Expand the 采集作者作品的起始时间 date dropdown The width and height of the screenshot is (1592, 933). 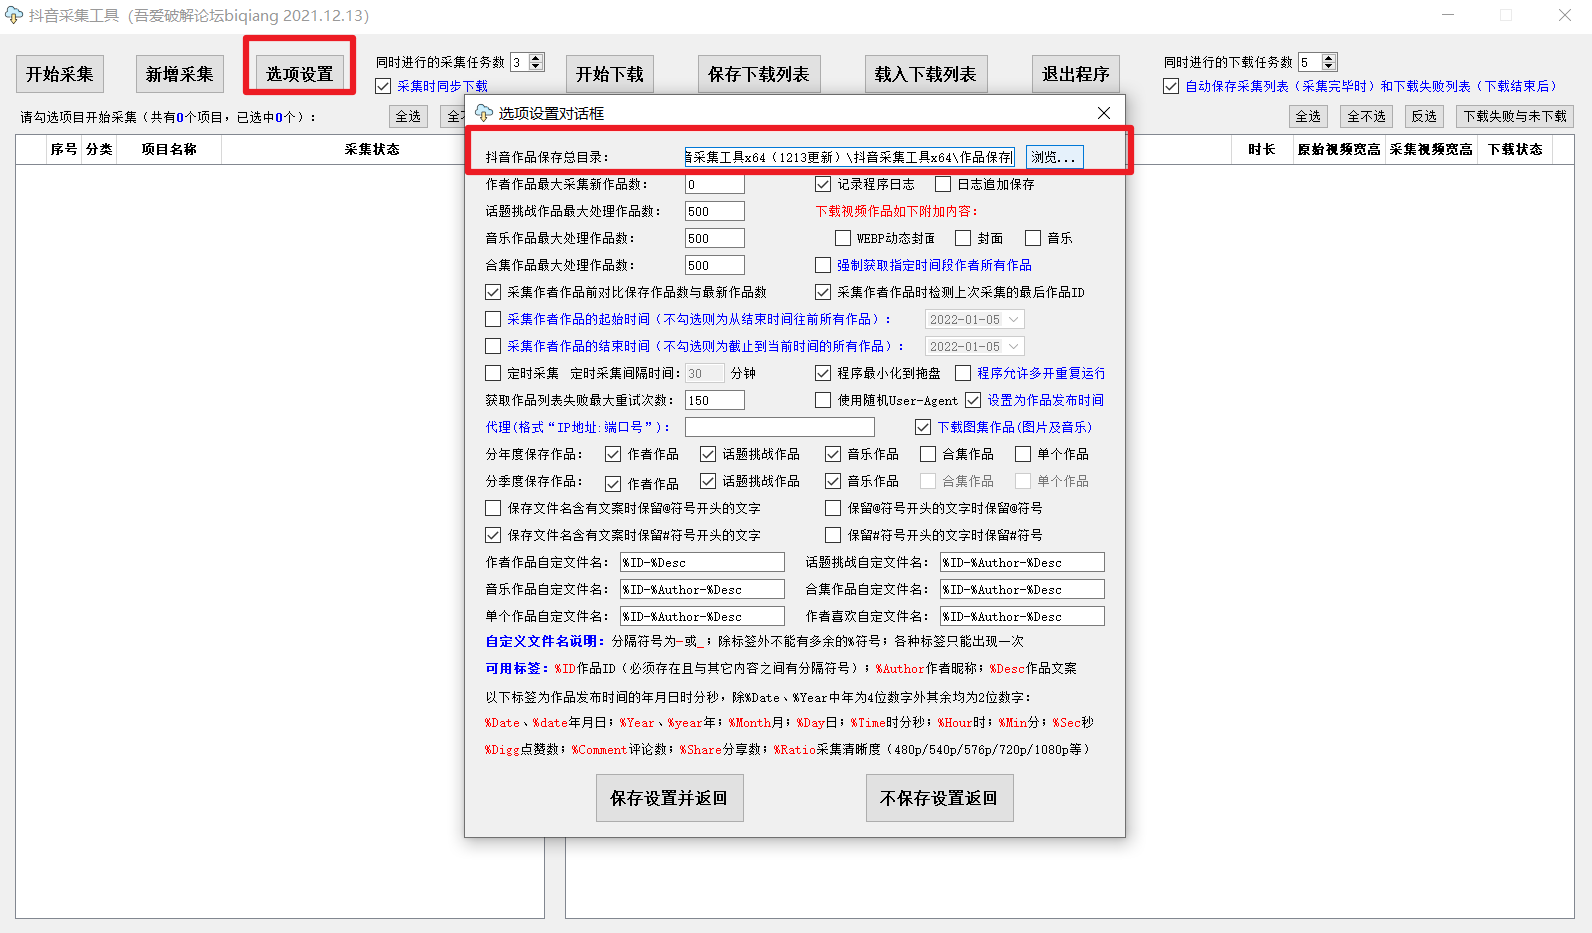click(1014, 319)
